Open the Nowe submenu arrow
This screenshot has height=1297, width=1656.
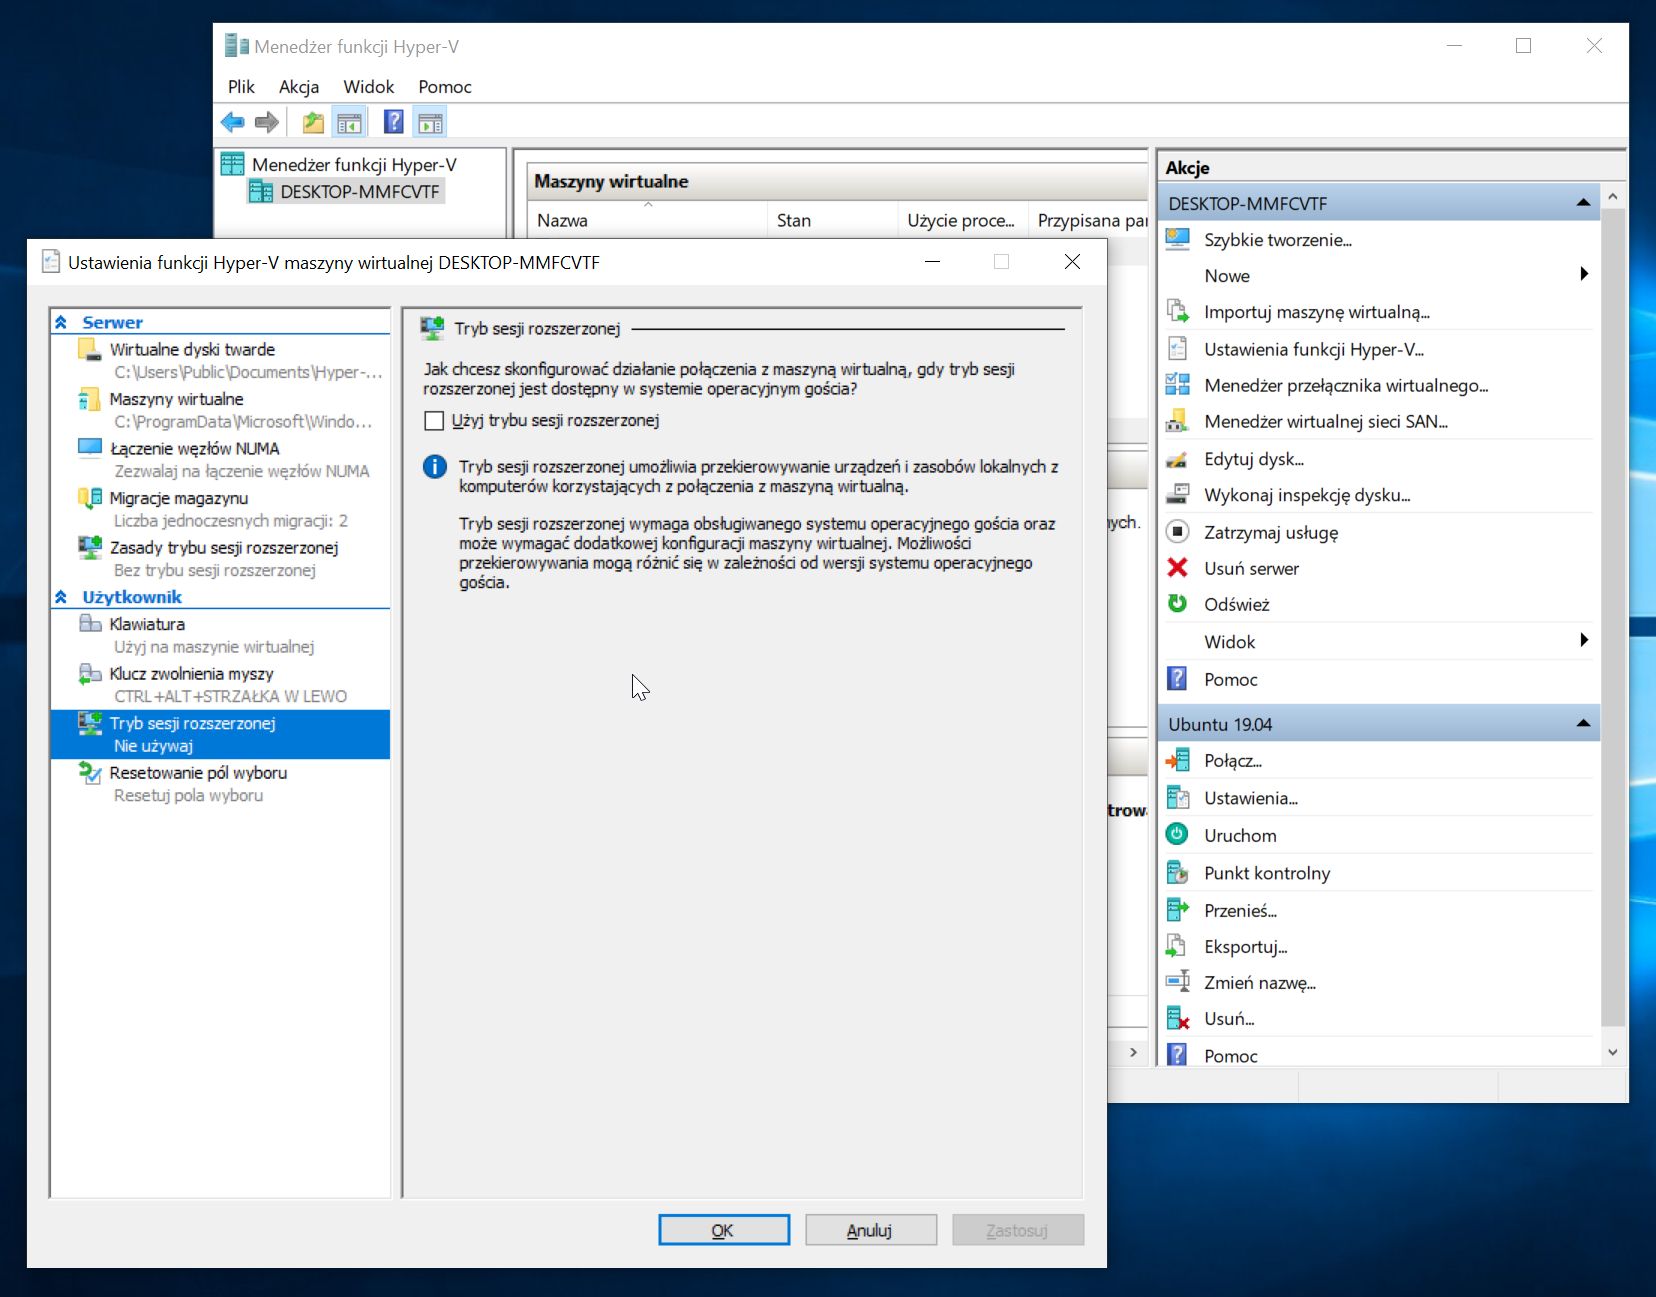click(x=1583, y=274)
